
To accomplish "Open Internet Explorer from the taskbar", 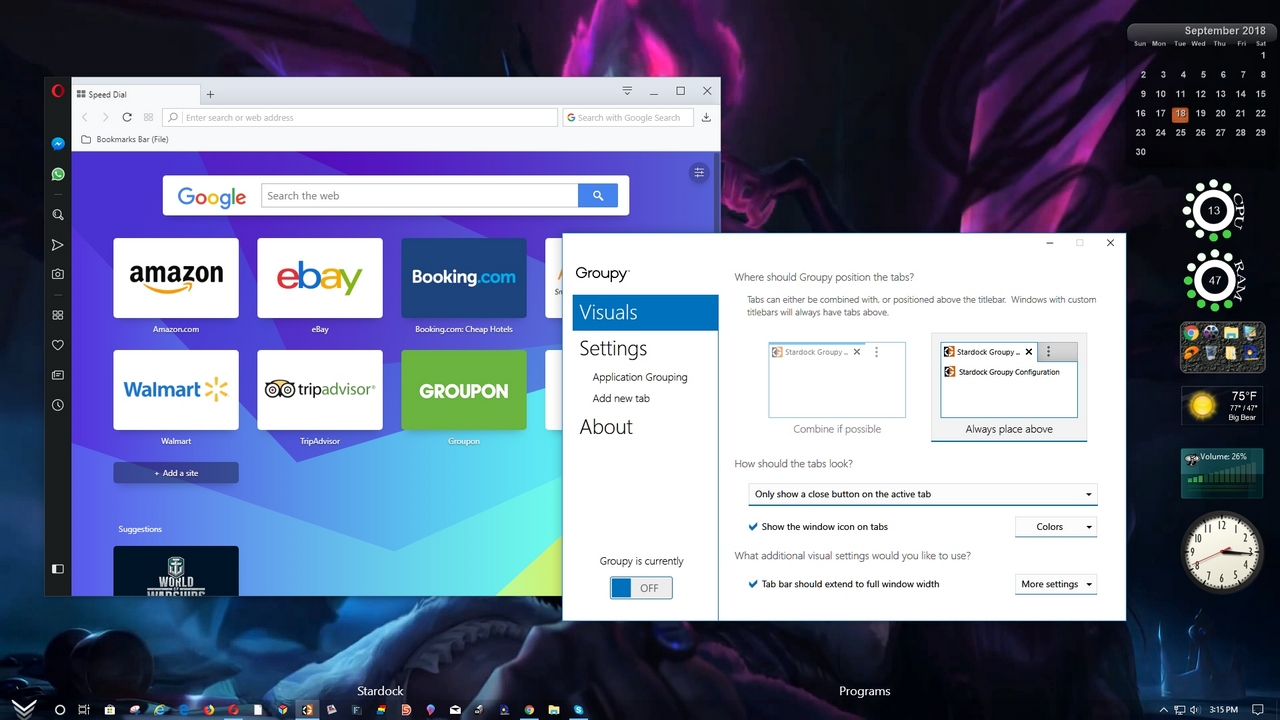I will (159, 710).
